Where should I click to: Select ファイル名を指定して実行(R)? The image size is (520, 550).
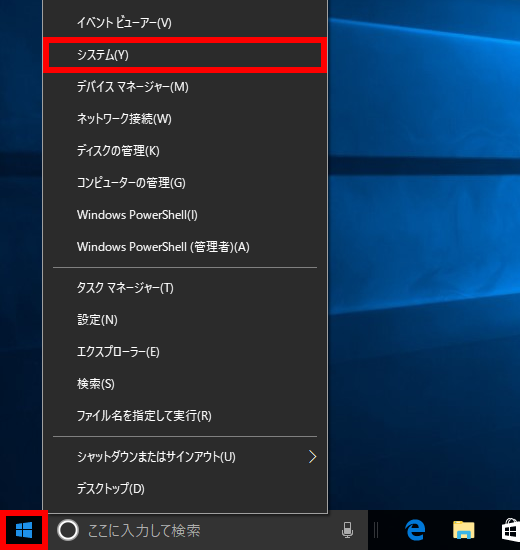point(185,416)
